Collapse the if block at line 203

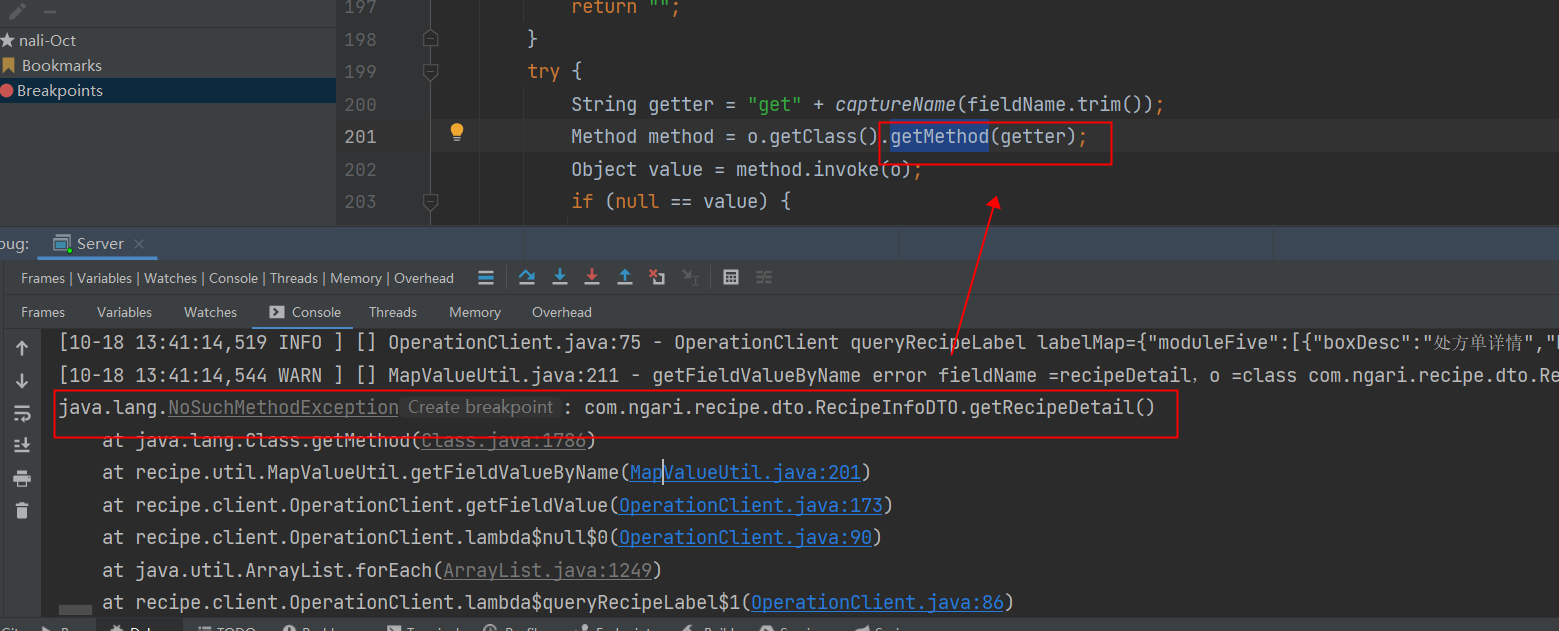coord(430,202)
